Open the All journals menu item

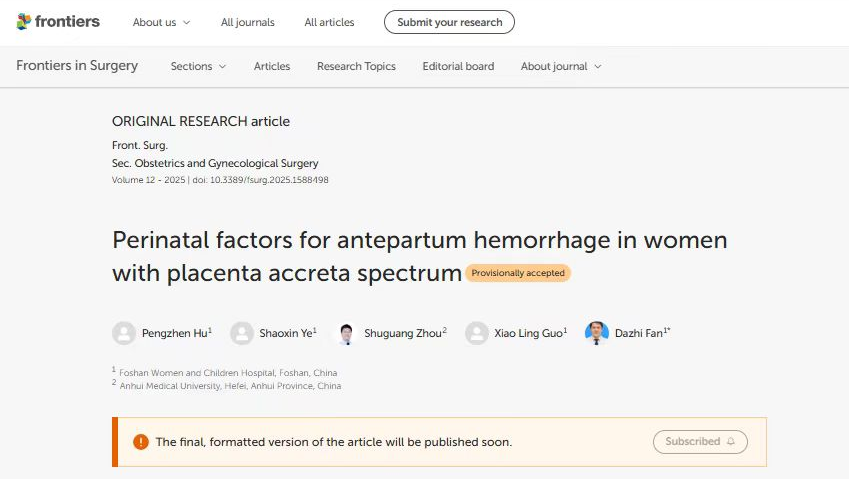click(x=248, y=22)
